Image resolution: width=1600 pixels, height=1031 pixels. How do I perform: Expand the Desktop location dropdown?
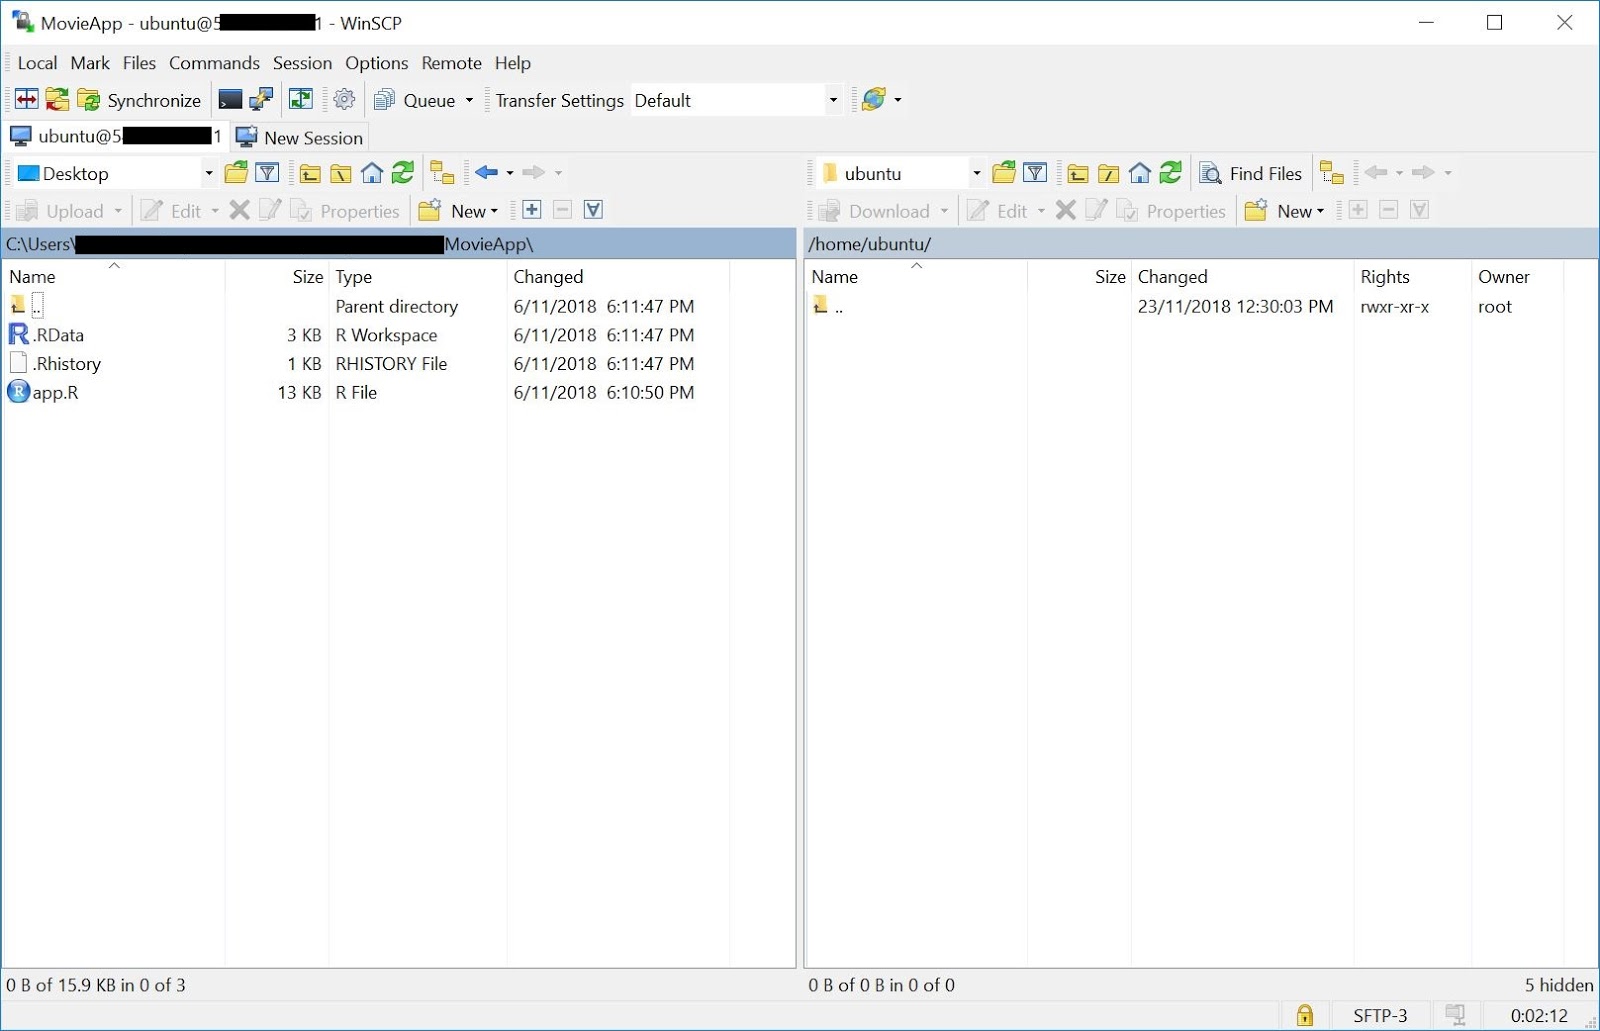click(208, 173)
